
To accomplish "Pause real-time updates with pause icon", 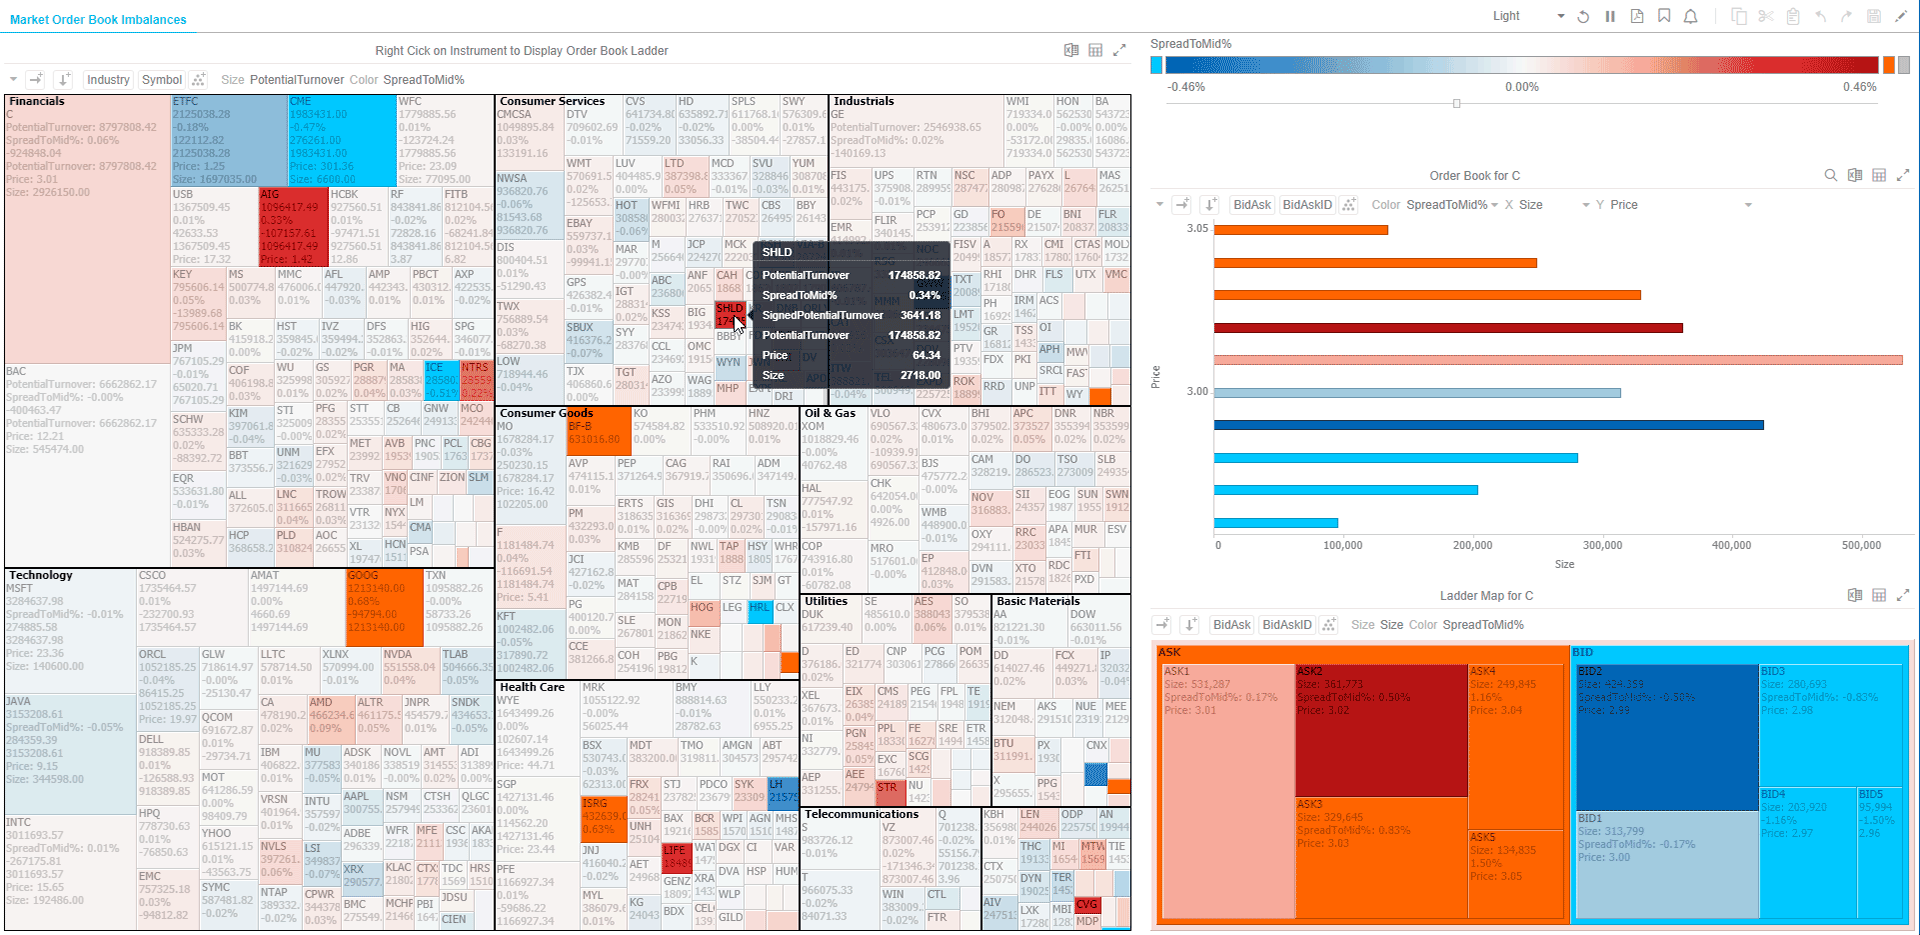I will pyautogui.click(x=1610, y=16).
